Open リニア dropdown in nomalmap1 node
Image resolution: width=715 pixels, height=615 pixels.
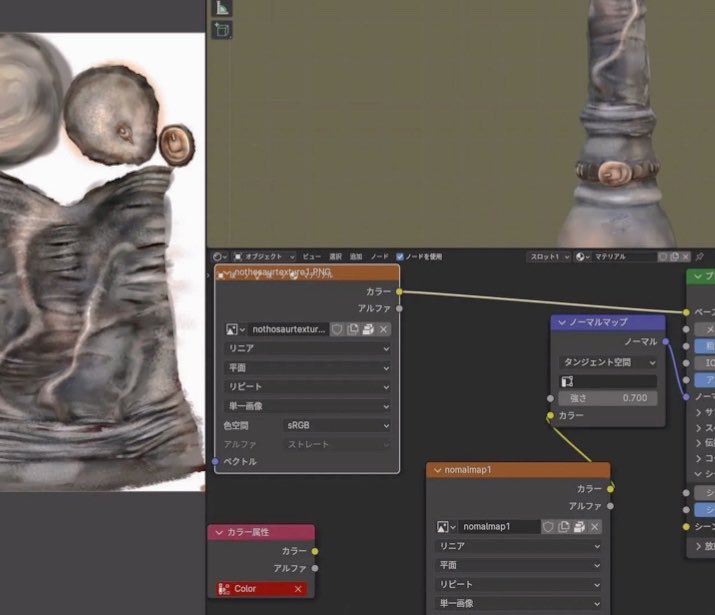[x=518, y=546]
